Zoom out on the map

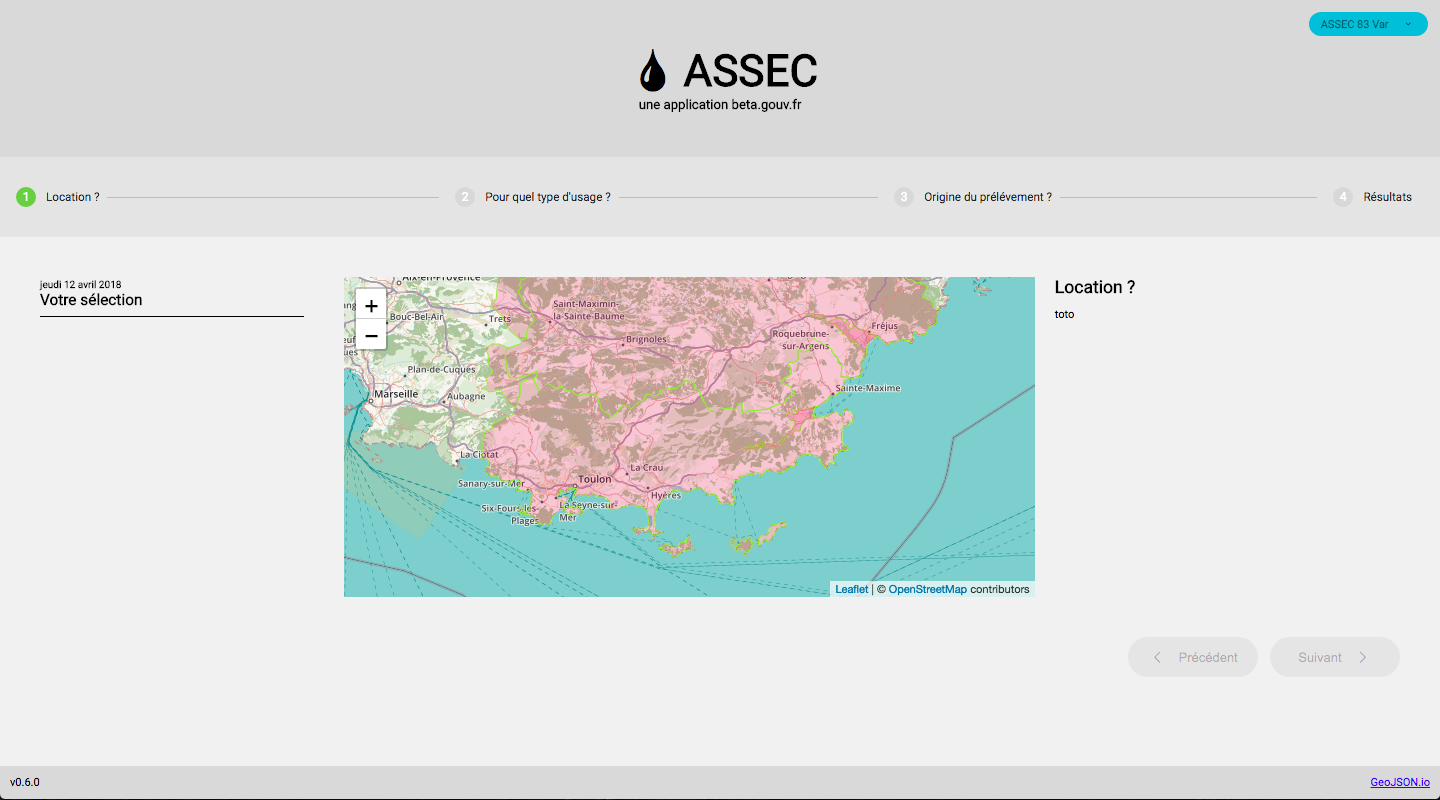click(x=371, y=336)
